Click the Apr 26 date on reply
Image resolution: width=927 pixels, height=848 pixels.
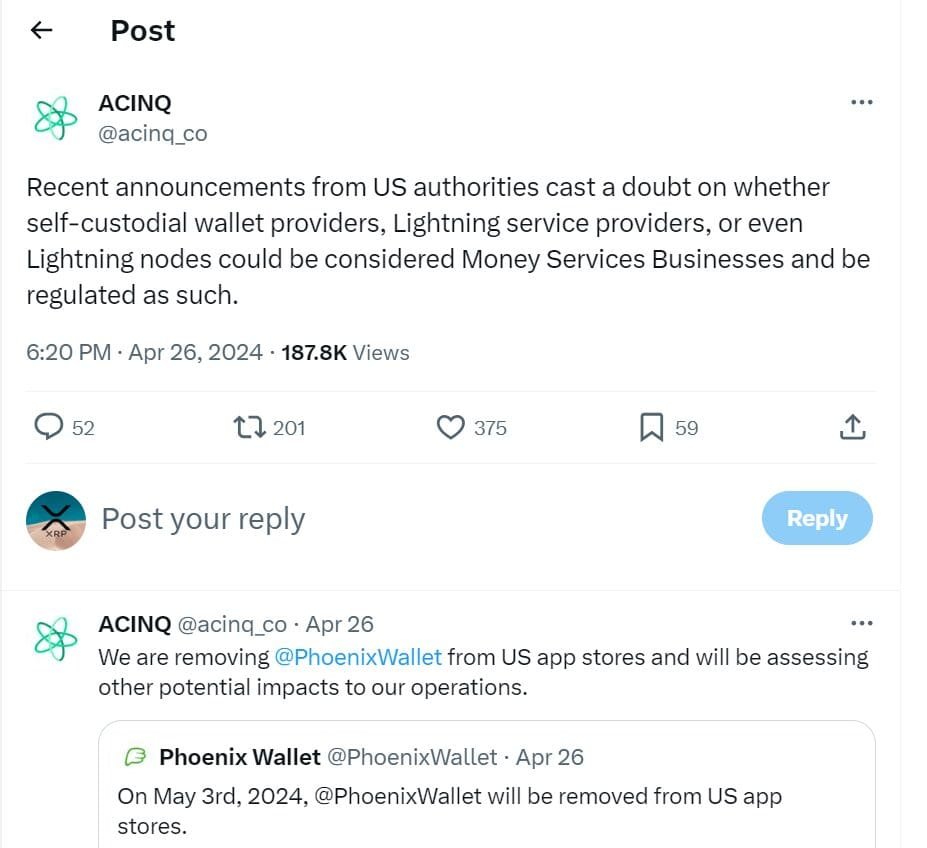click(x=339, y=624)
